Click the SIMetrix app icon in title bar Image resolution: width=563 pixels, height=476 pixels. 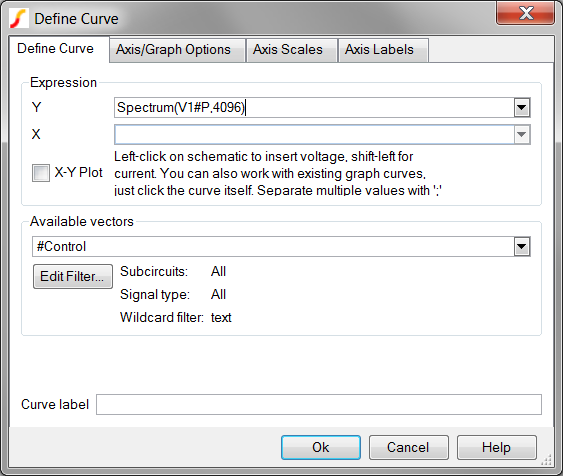19,19
